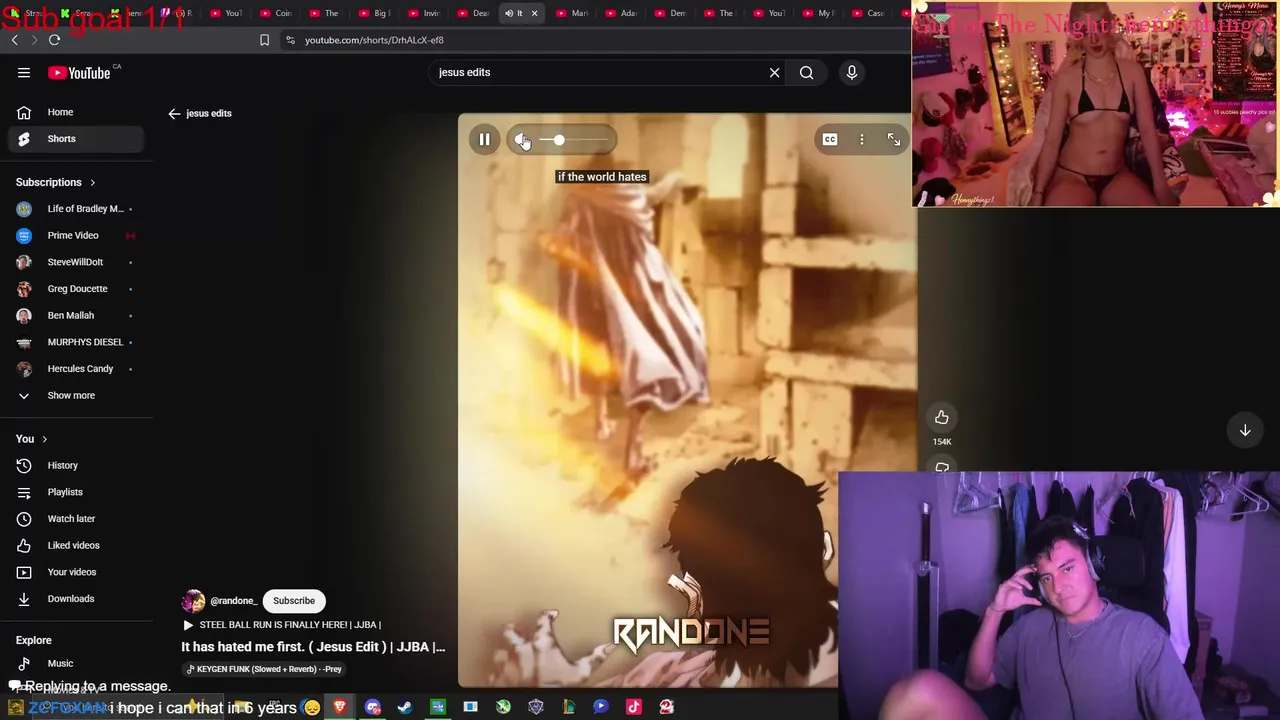Open Steam in taskbar

[405, 707]
